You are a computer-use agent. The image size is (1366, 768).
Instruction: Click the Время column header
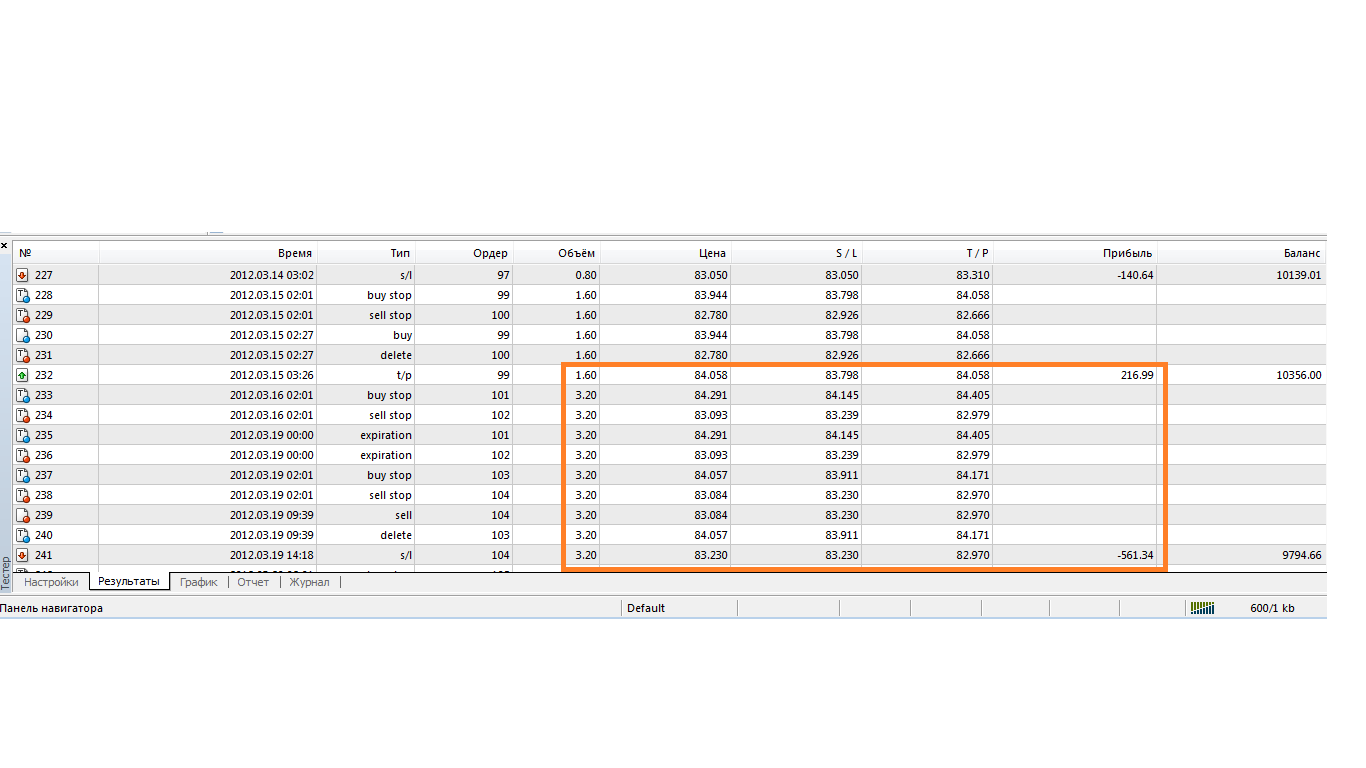coord(208,253)
